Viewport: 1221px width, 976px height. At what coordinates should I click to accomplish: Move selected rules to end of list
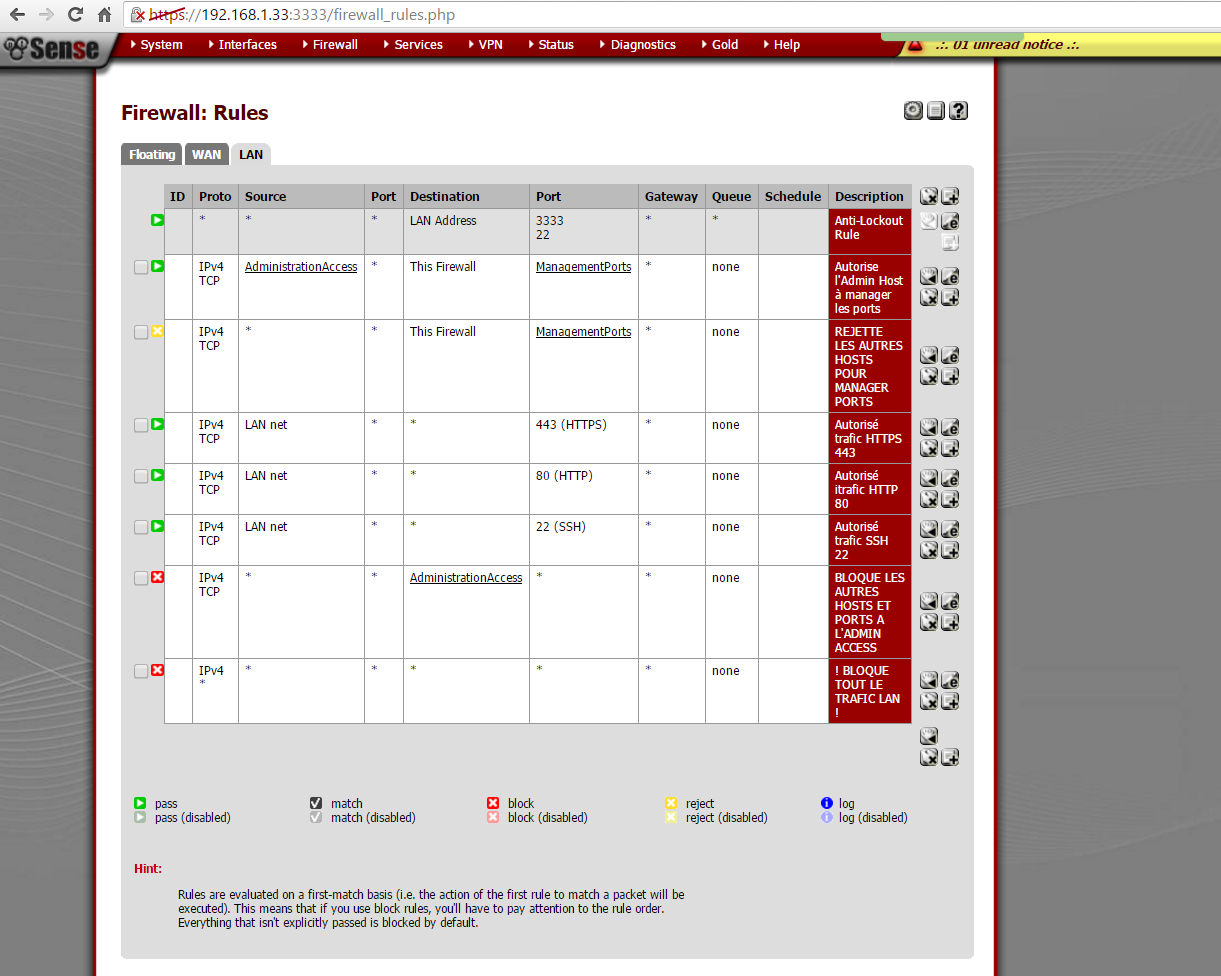click(x=929, y=736)
